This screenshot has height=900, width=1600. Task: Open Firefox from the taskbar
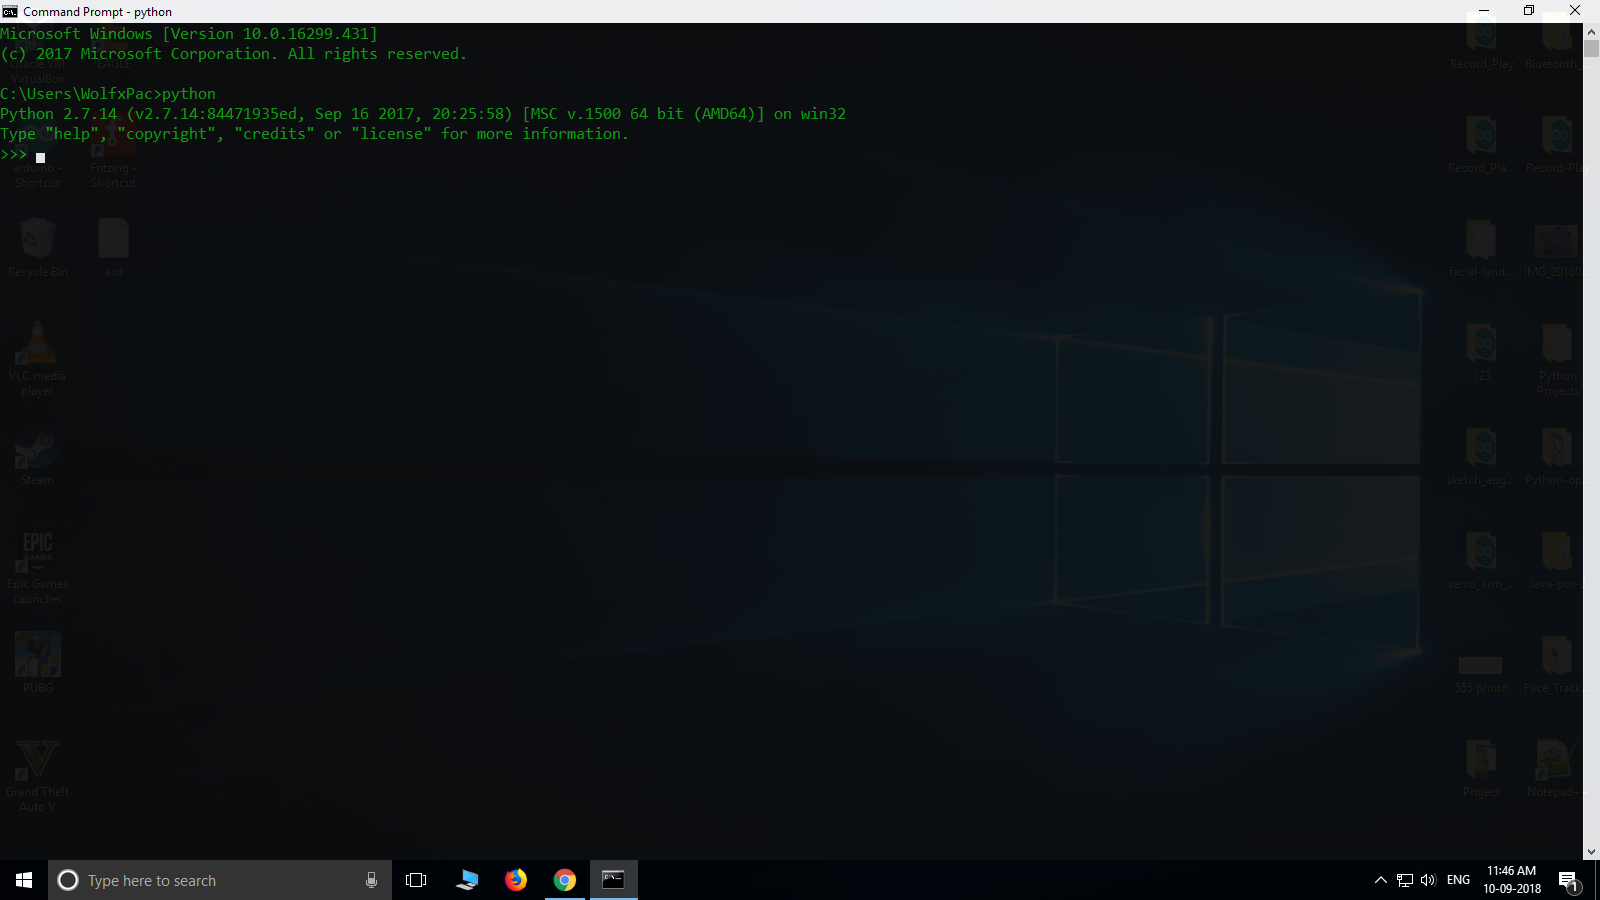pyautogui.click(x=516, y=880)
